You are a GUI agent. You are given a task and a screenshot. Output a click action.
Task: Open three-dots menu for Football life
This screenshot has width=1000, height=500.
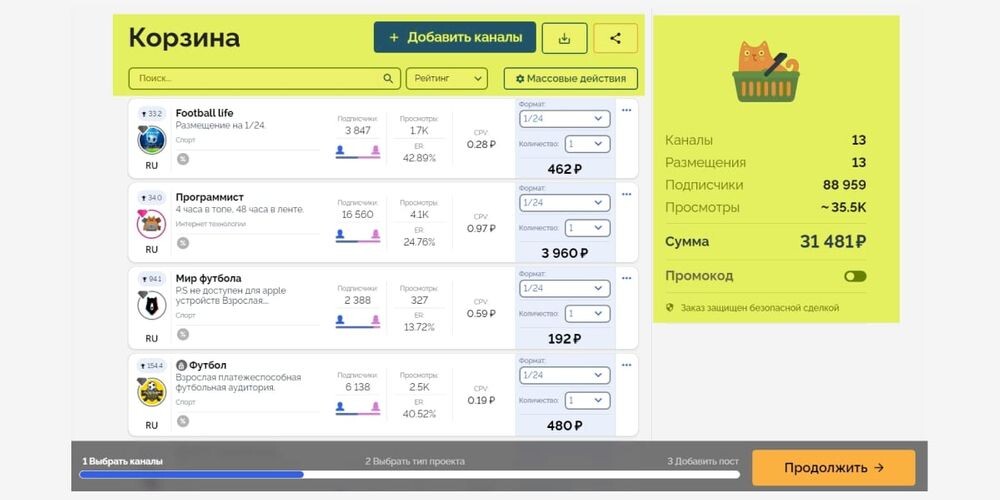click(x=626, y=110)
